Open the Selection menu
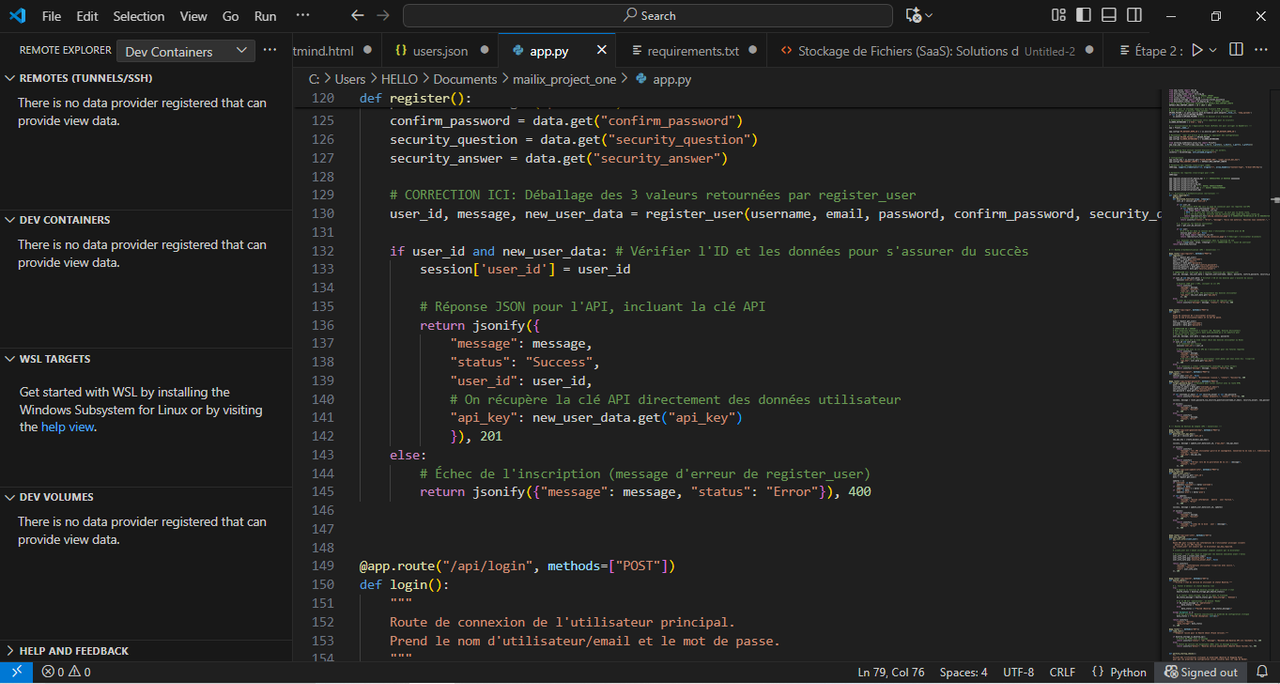This screenshot has width=1280, height=684. [x=139, y=16]
